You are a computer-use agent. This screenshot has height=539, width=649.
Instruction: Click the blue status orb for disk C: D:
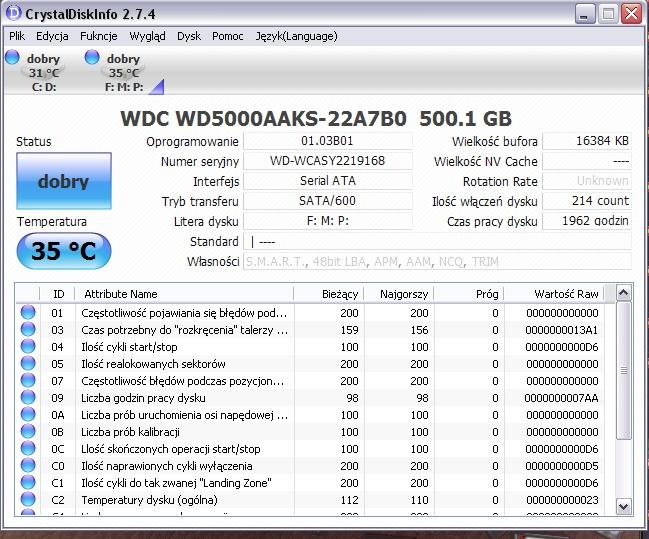[x=12, y=57]
